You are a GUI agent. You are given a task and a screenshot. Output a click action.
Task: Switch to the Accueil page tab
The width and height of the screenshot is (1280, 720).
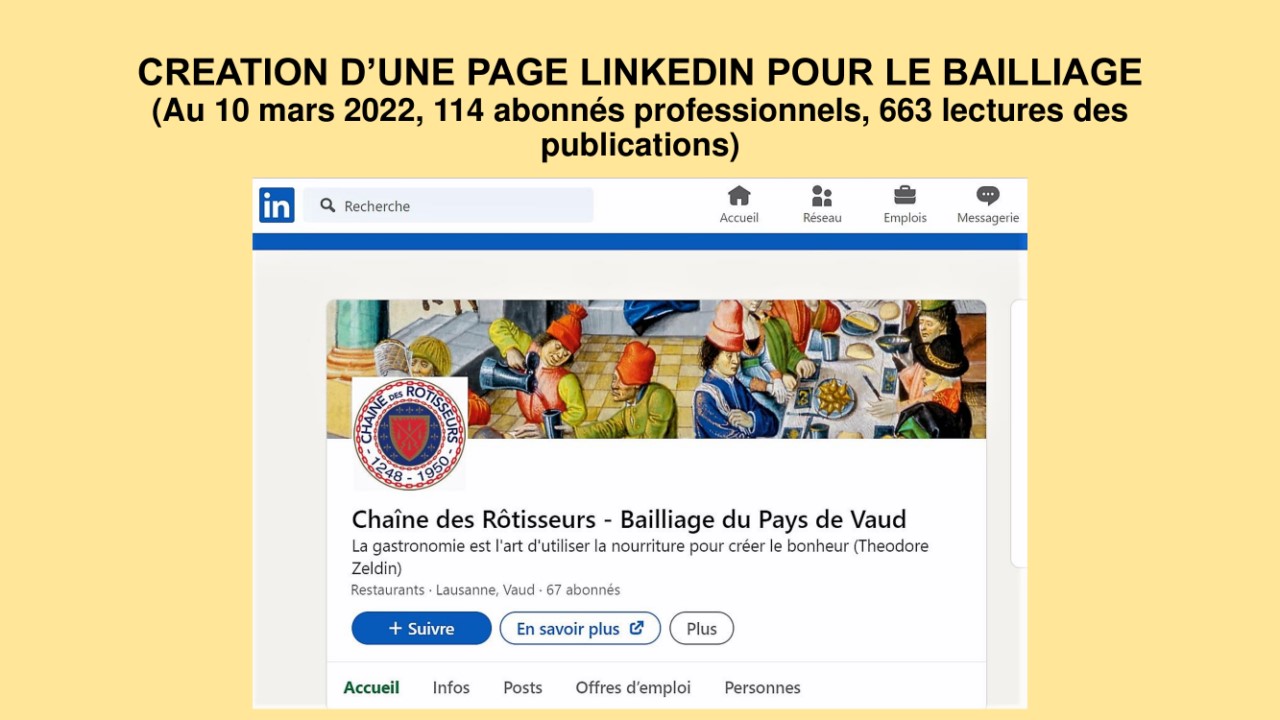tap(371, 688)
